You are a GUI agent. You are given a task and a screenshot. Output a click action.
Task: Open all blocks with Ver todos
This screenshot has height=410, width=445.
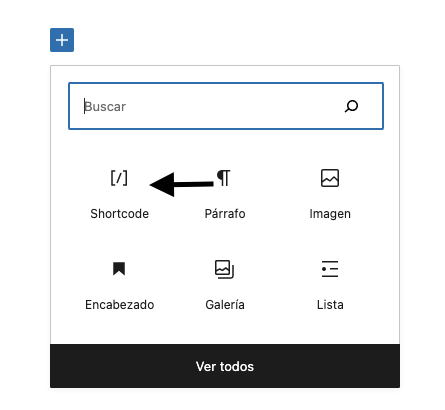tap(225, 366)
